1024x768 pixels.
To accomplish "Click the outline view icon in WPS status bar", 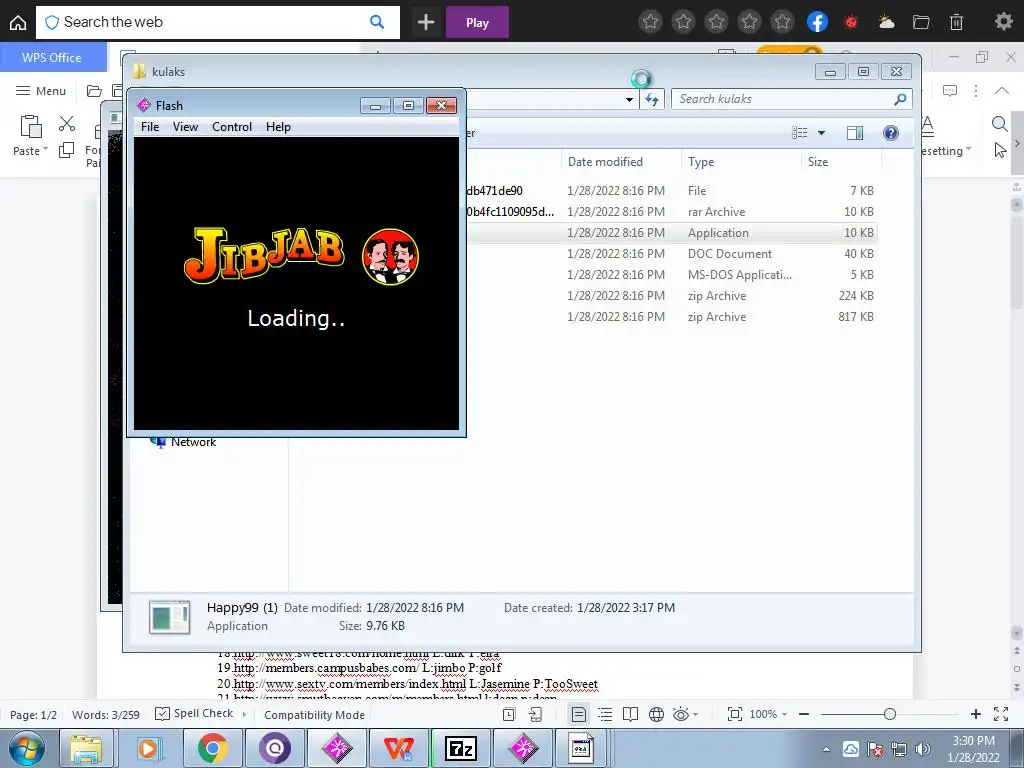I will 605,714.
